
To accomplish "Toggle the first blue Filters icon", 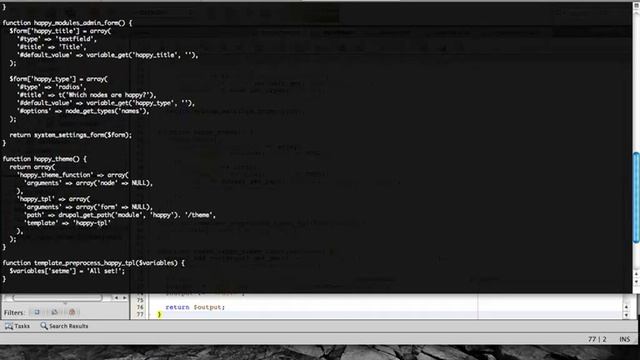I will pyautogui.click(x=37, y=313).
